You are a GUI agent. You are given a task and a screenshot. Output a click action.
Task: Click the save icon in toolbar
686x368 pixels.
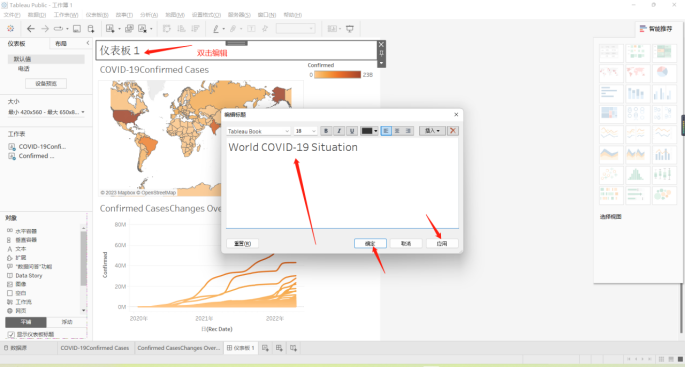click(x=77, y=28)
